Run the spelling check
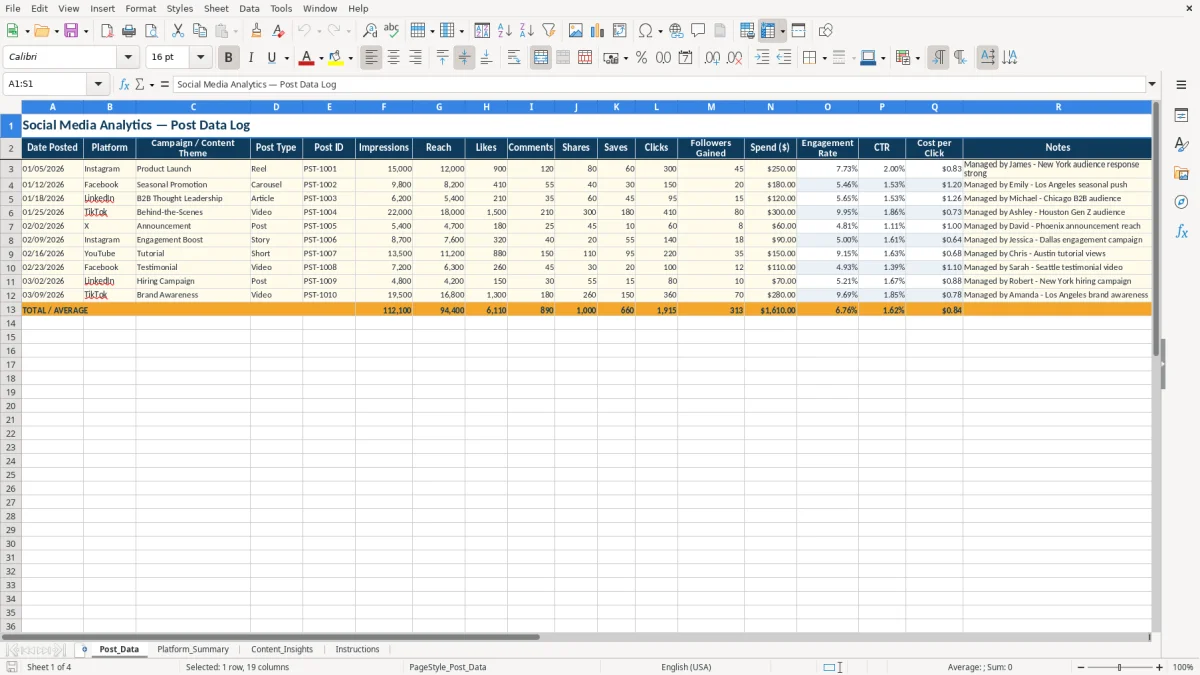The image size is (1200, 675). [392, 31]
